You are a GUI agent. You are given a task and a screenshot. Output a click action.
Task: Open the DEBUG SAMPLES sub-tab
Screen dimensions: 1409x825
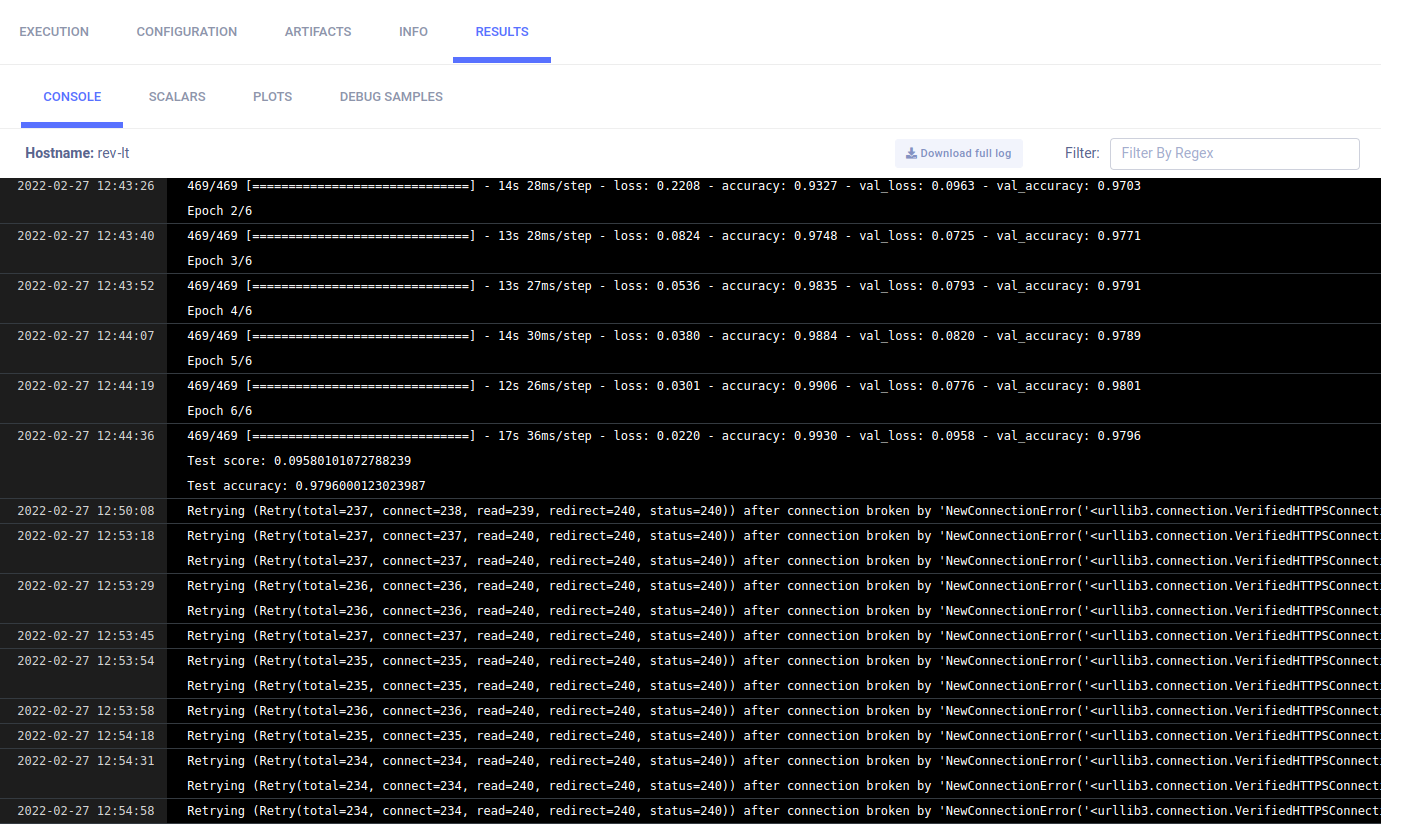pos(391,97)
